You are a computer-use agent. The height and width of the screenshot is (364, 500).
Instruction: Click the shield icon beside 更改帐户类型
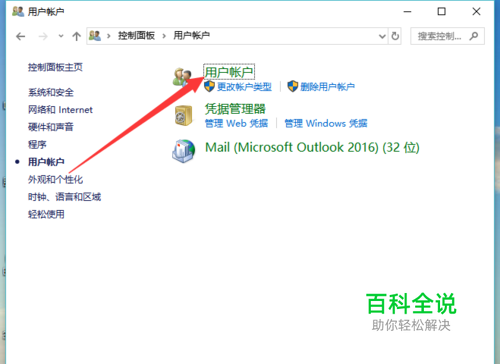click(209, 86)
